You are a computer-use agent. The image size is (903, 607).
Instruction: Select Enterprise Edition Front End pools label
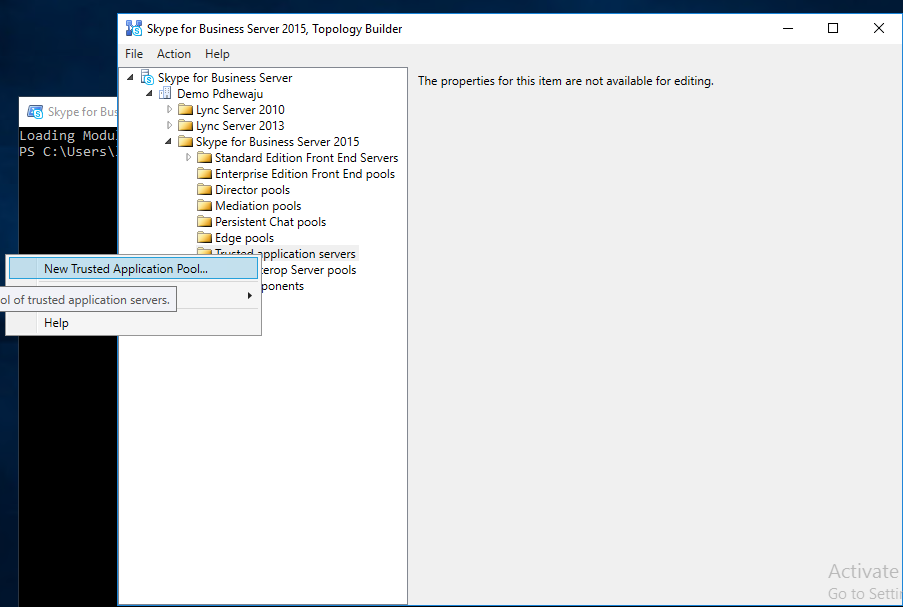click(x=305, y=174)
